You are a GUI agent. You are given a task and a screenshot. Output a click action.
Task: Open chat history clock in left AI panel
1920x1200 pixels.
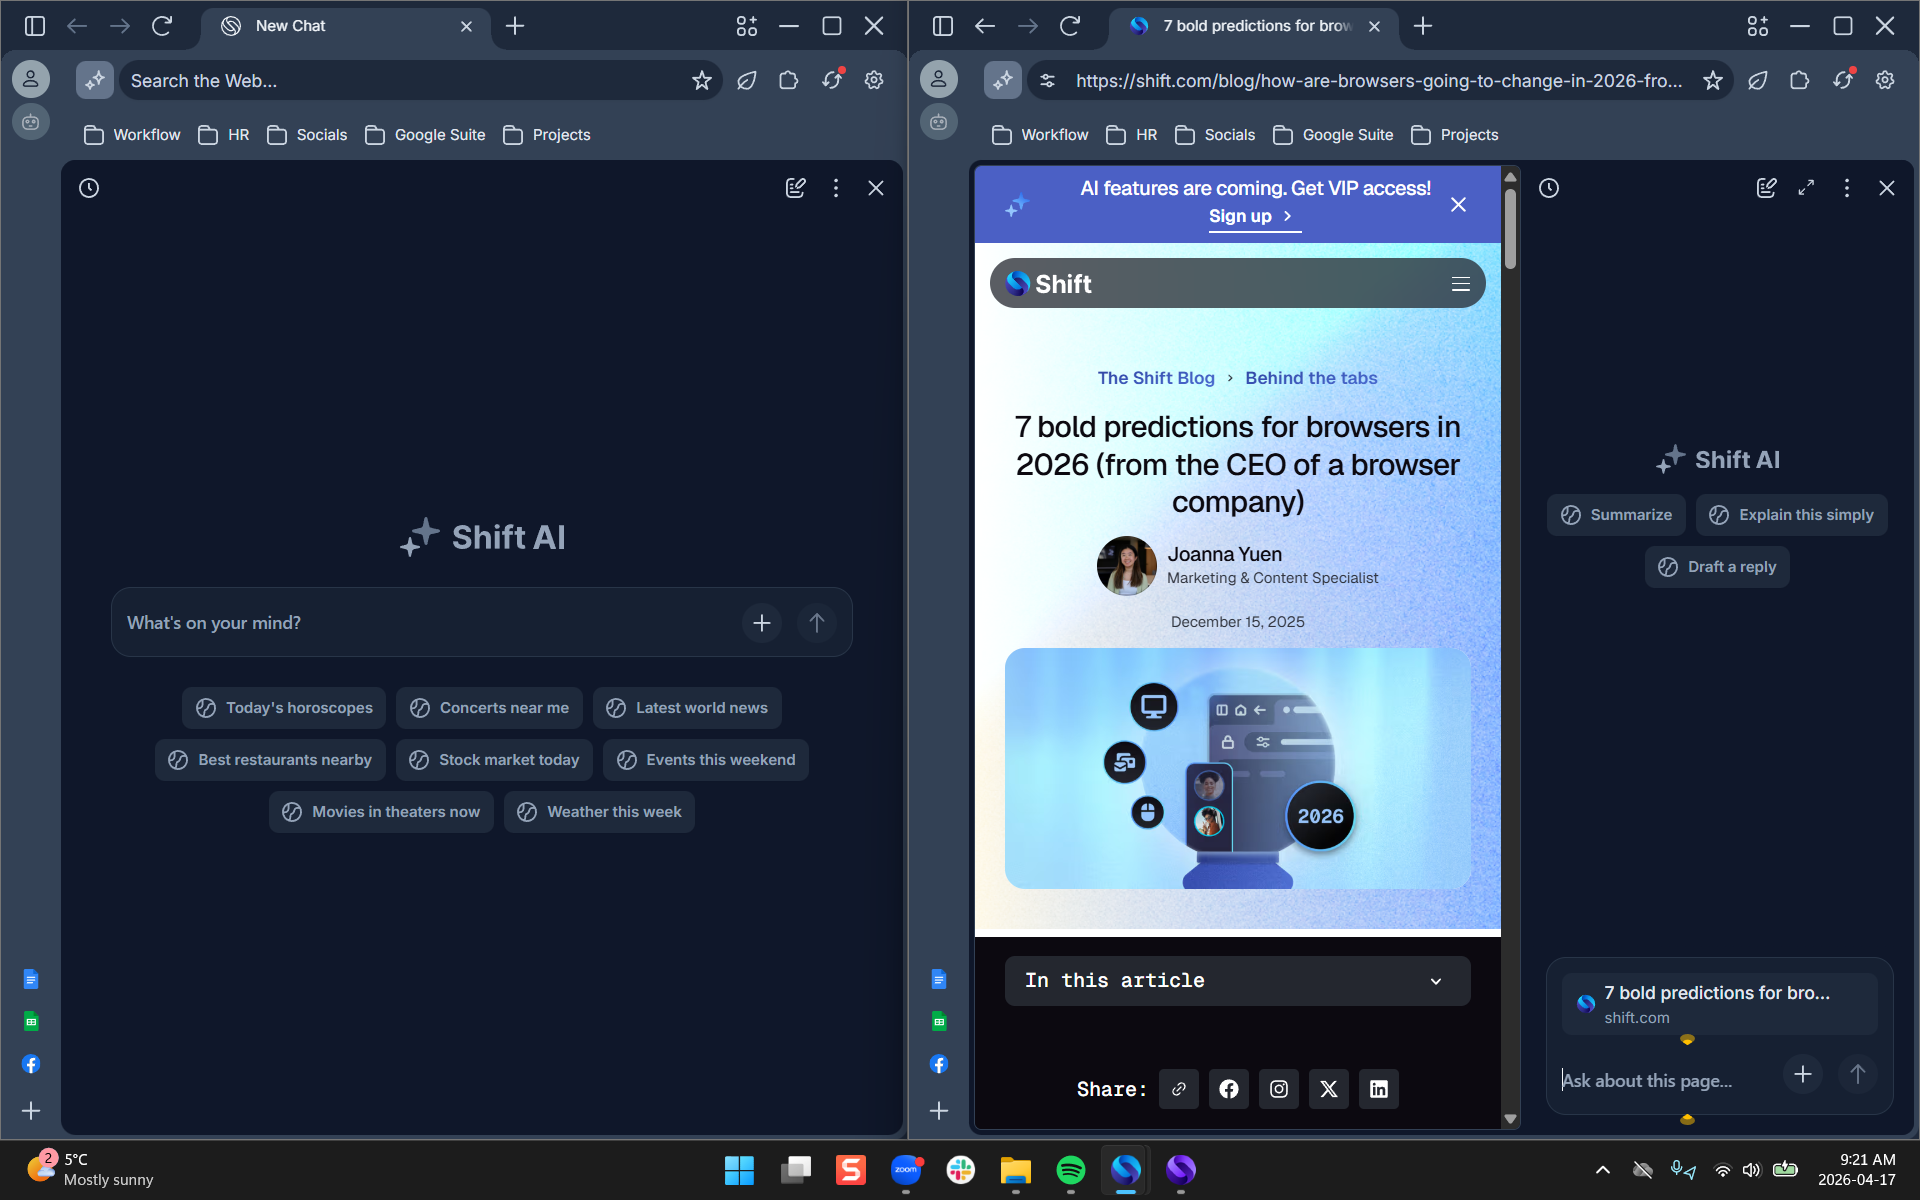click(89, 188)
